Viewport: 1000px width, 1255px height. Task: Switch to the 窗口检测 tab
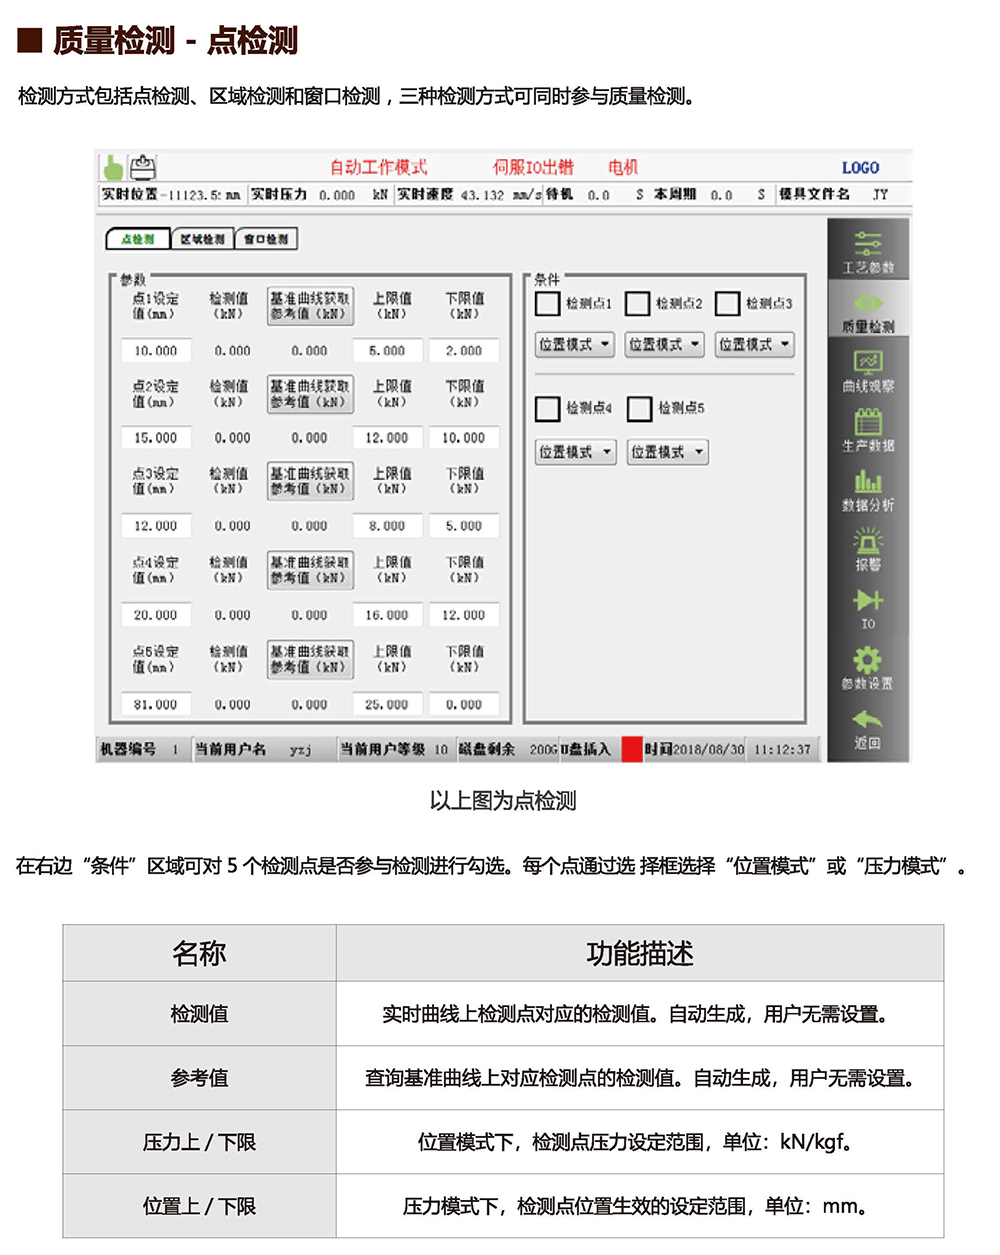[x=266, y=239]
